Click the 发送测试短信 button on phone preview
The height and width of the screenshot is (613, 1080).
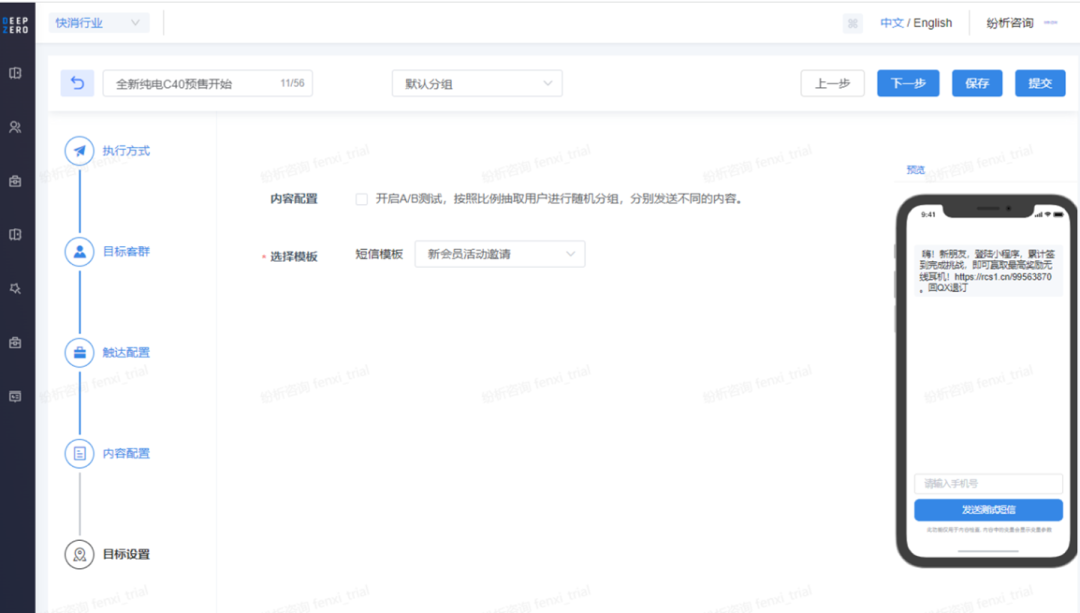(x=987, y=510)
